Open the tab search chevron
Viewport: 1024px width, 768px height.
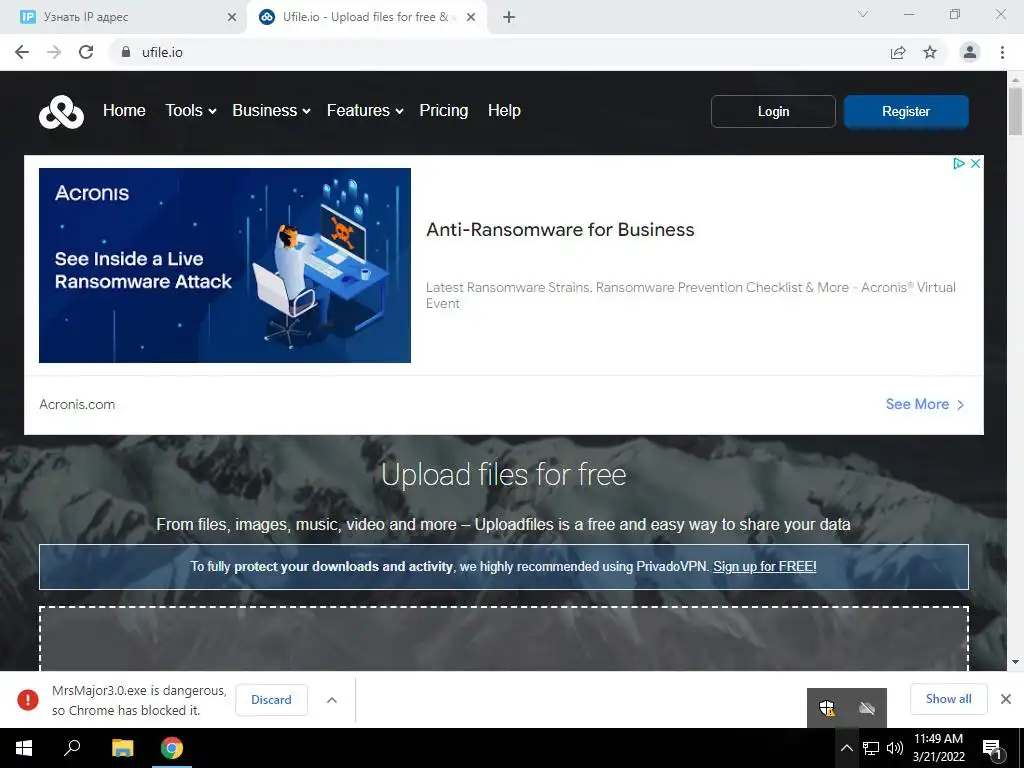[863, 14]
